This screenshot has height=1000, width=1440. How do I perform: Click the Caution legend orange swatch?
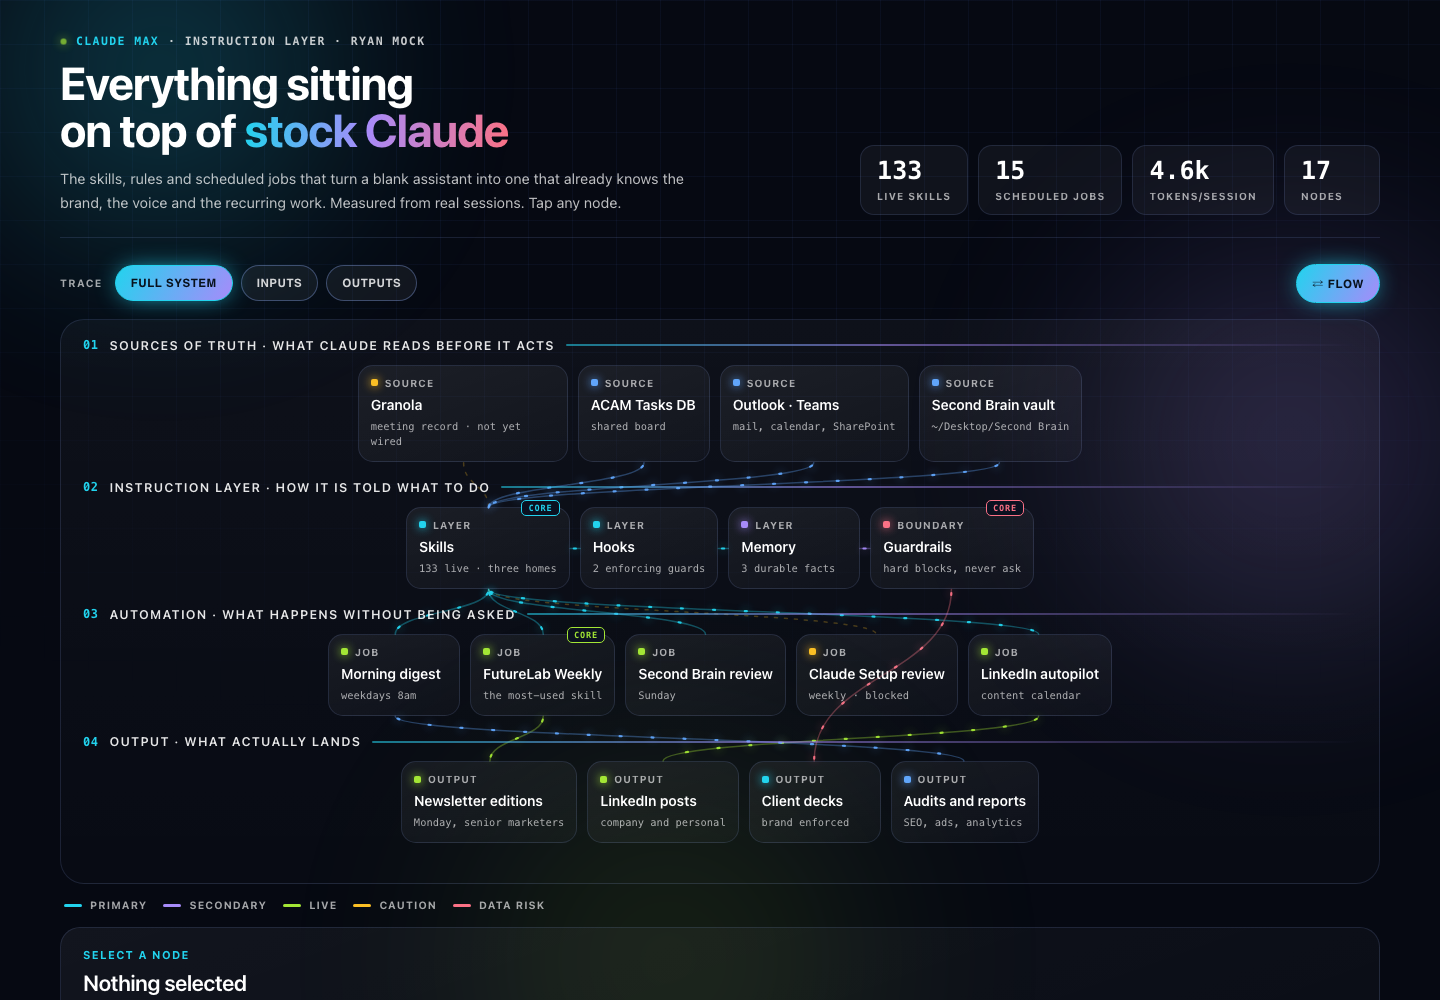(362, 906)
